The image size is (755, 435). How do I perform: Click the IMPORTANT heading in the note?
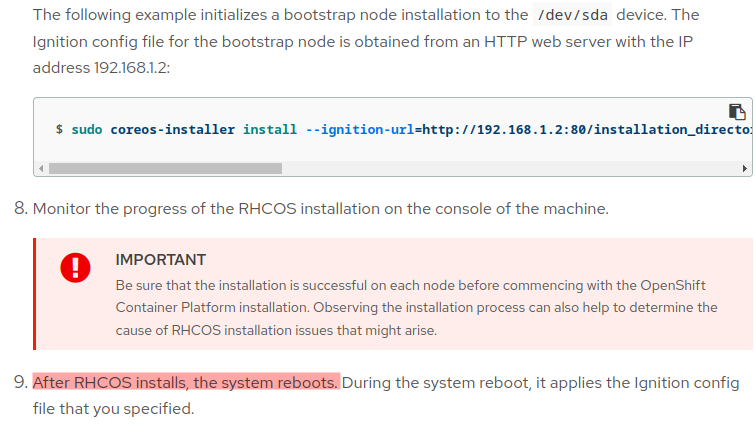click(x=160, y=260)
